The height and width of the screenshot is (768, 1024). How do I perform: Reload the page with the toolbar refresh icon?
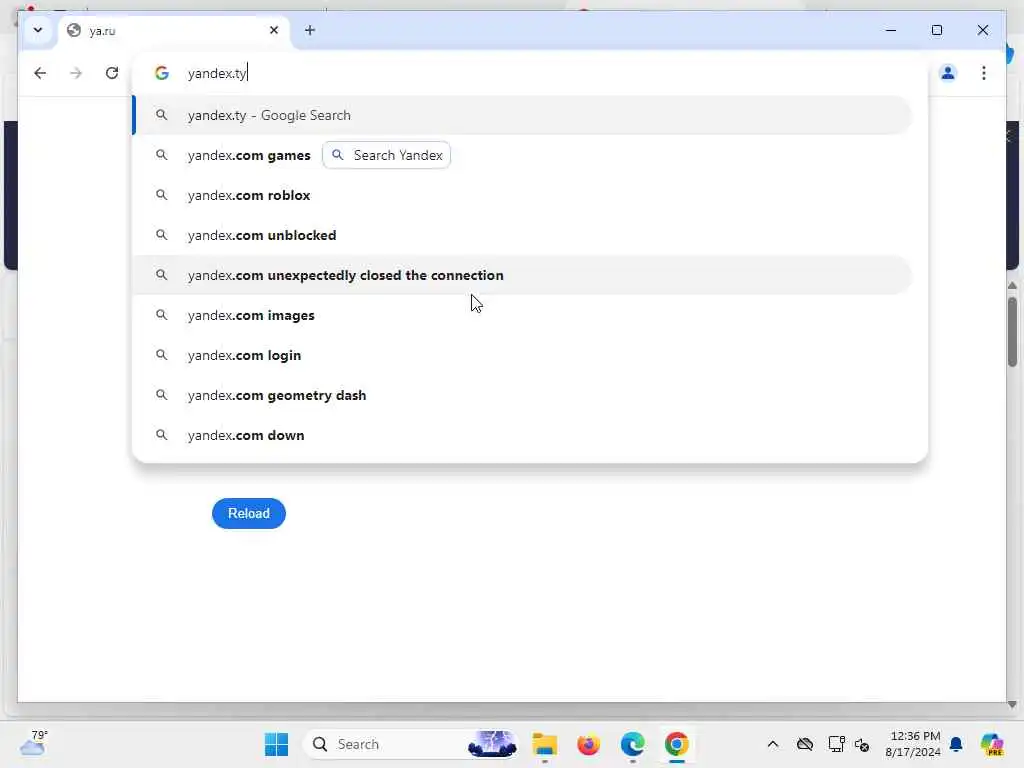[x=112, y=73]
